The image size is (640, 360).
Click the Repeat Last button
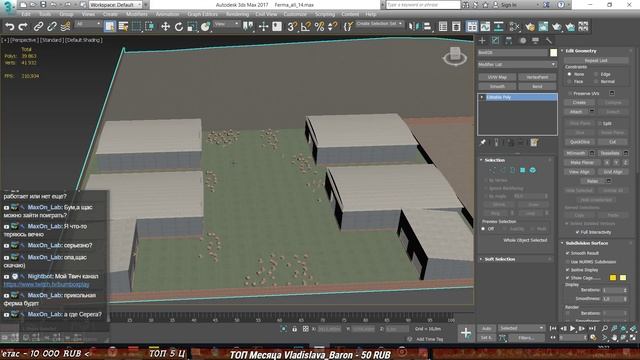click(x=596, y=60)
